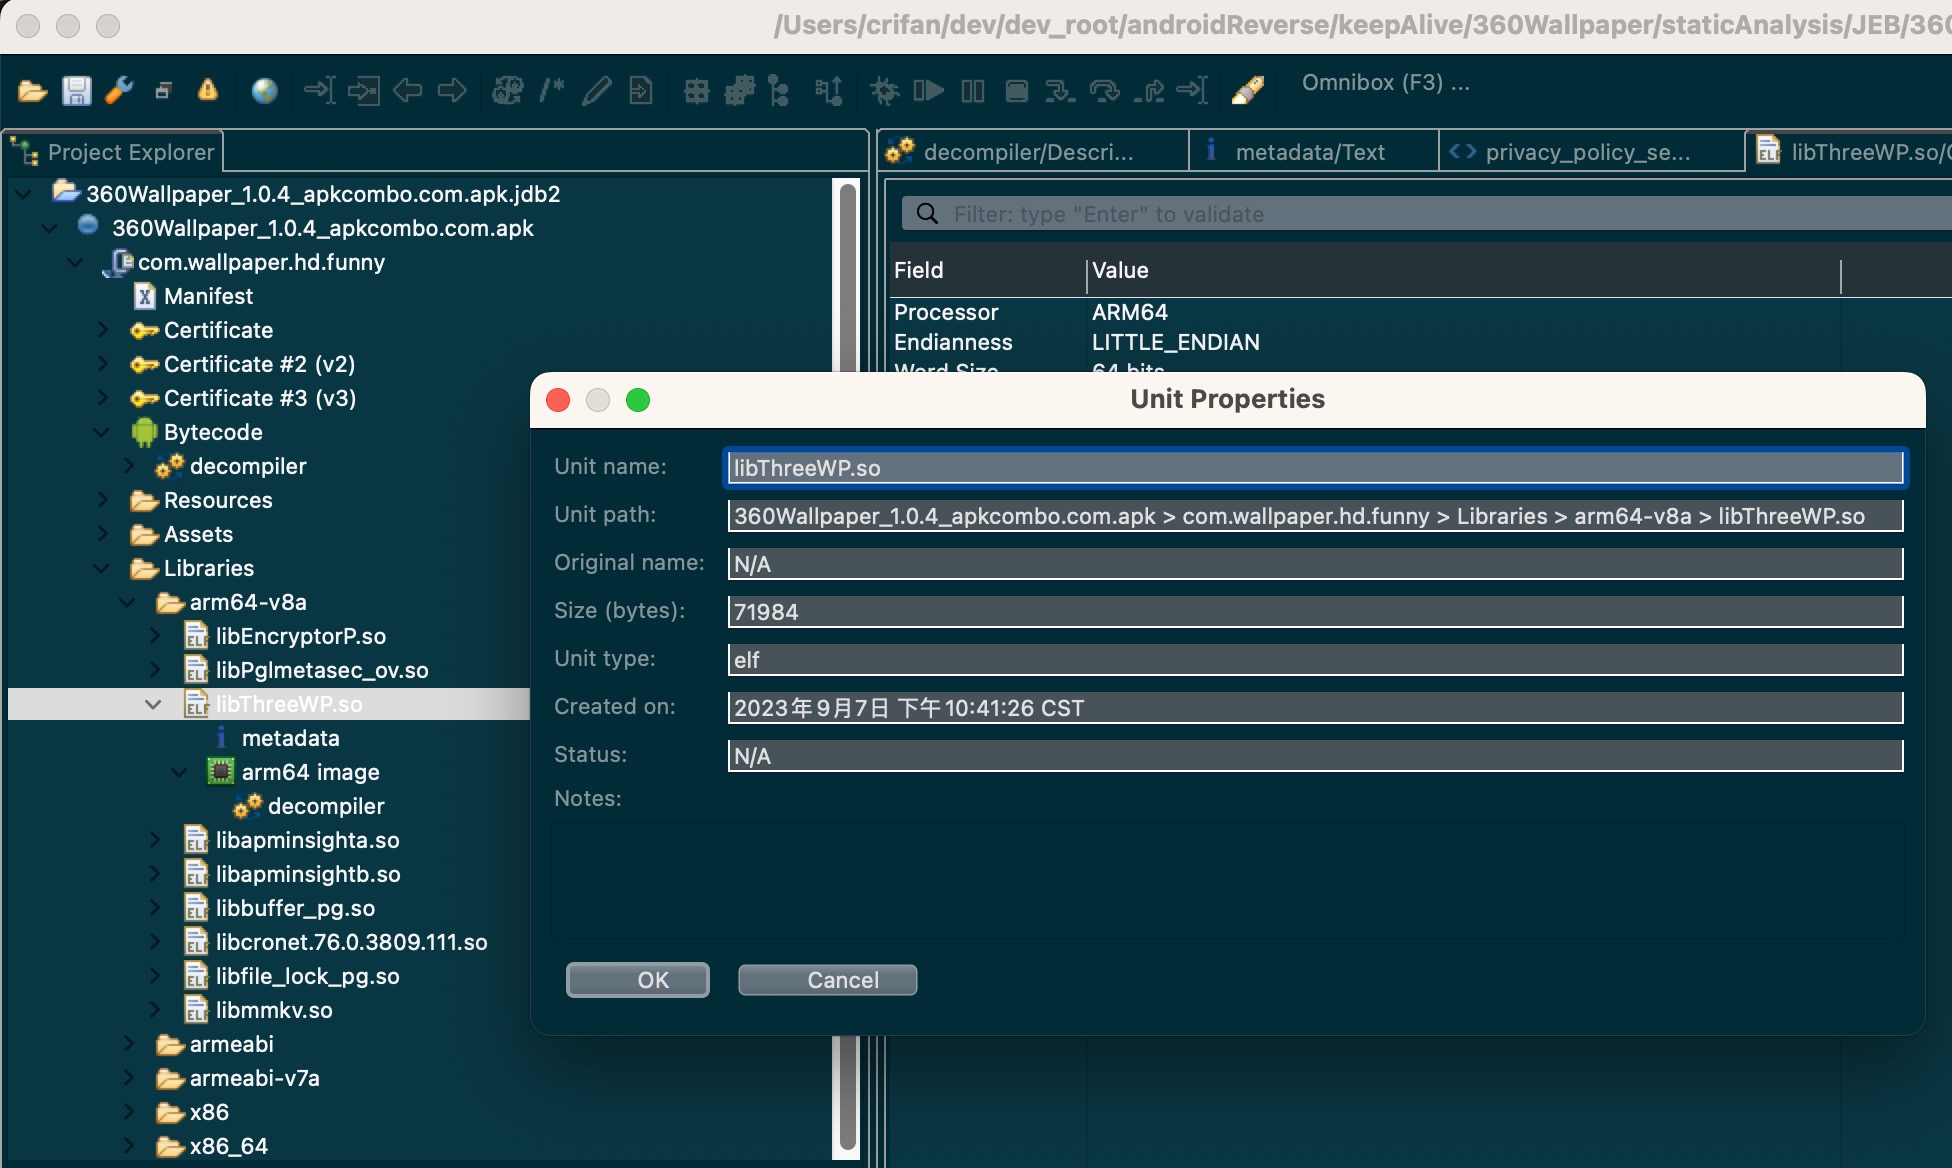The image size is (1952, 1168).
Task: Click the comment slash-asterisk toolbar icon
Action: tap(552, 91)
